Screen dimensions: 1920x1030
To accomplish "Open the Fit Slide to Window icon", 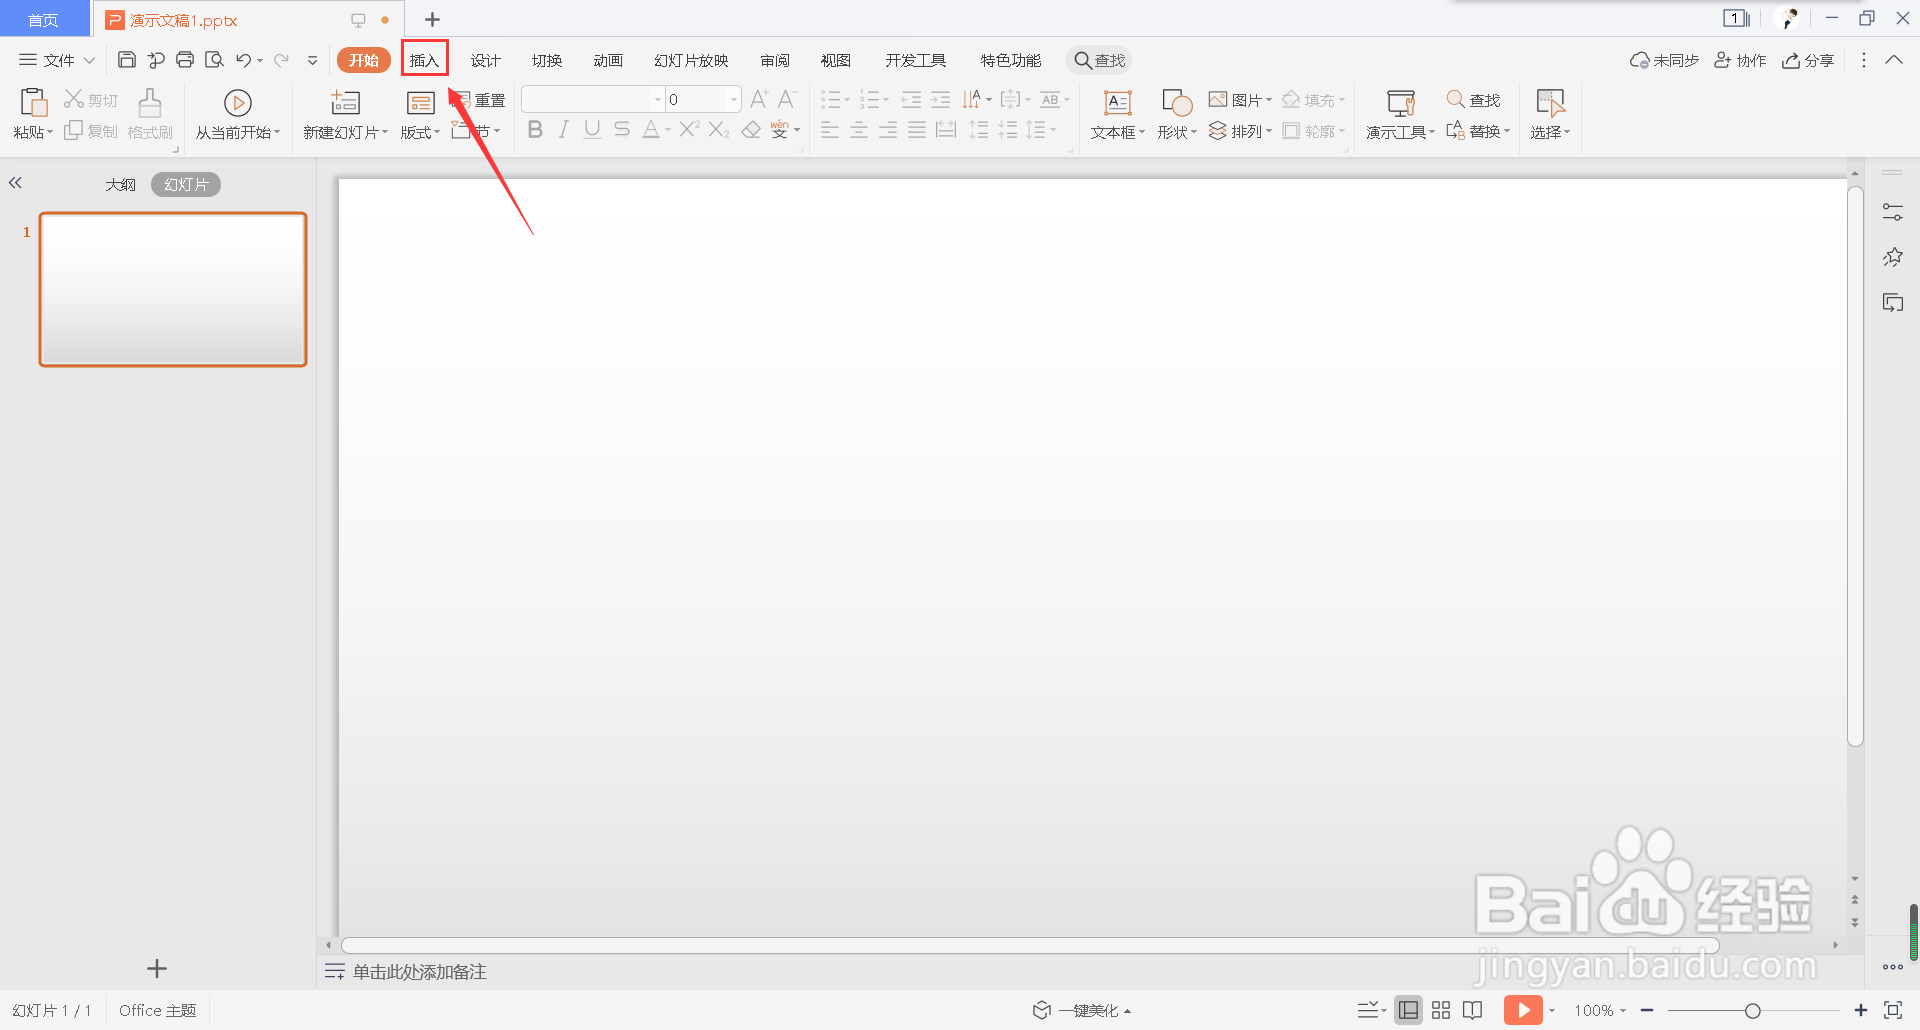I will (x=1892, y=1010).
